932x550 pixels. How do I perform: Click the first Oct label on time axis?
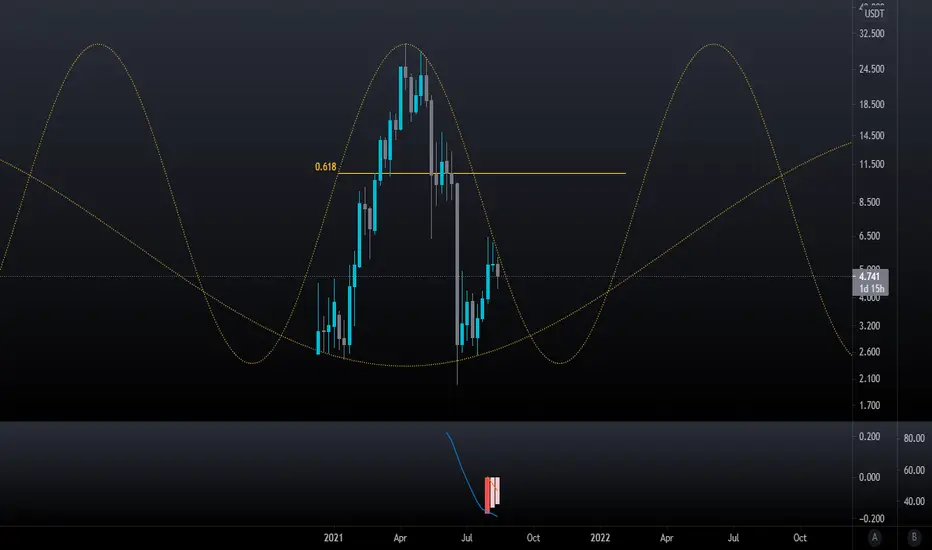point(533,538)
